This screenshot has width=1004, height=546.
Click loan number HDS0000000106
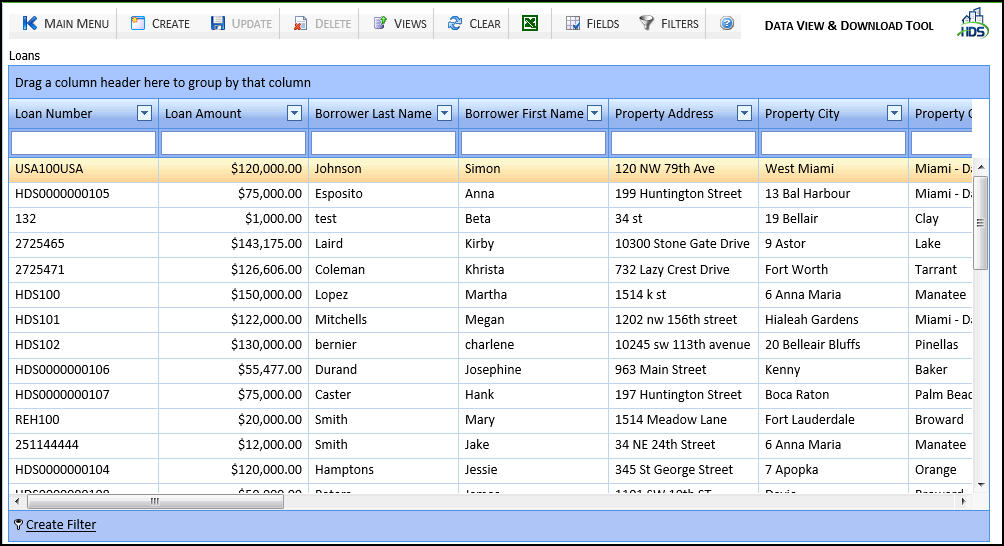coord(83,369)
